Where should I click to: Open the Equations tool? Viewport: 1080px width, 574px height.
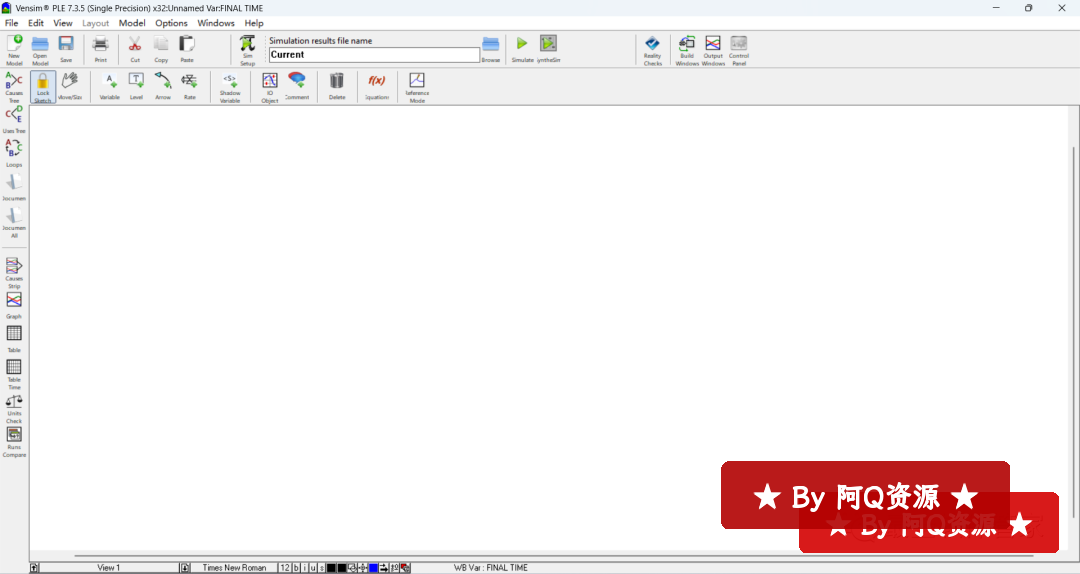[x=376, y=86]
